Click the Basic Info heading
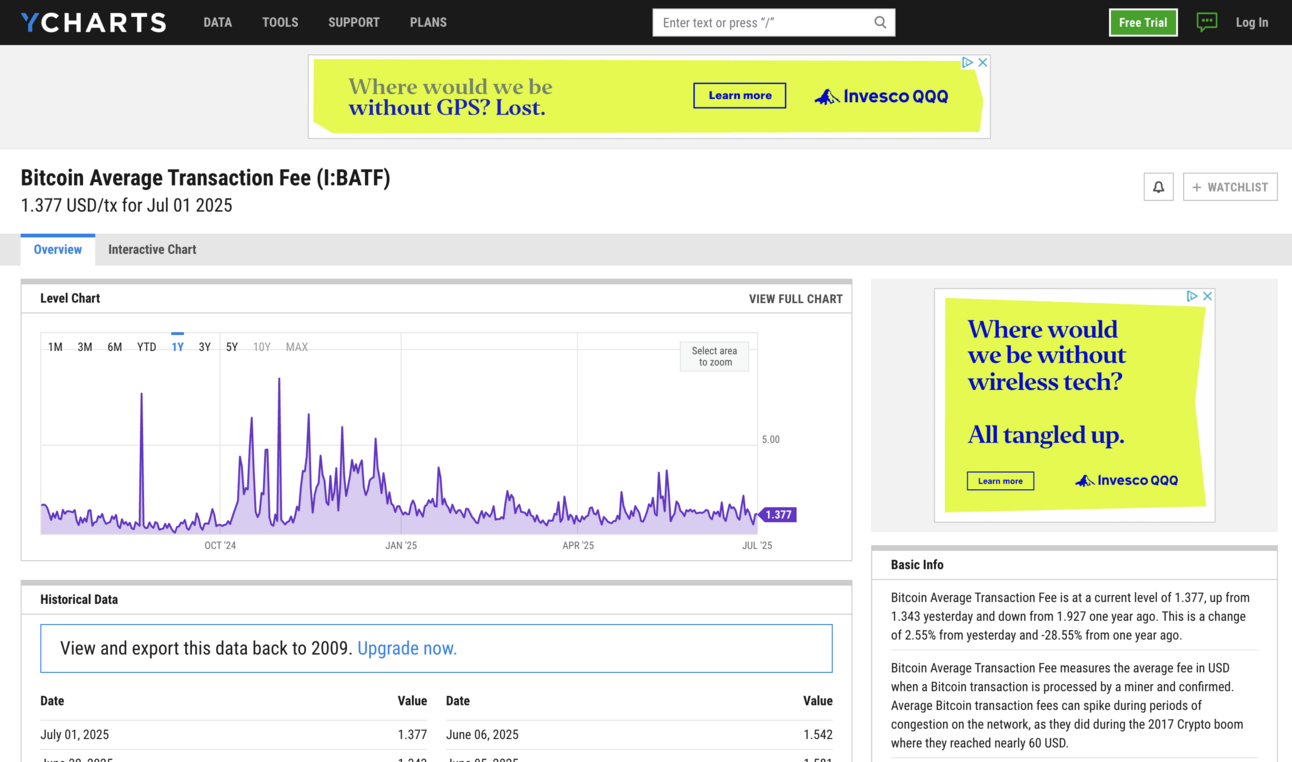This screenshot has height=762, width=1292. [917, 565]
